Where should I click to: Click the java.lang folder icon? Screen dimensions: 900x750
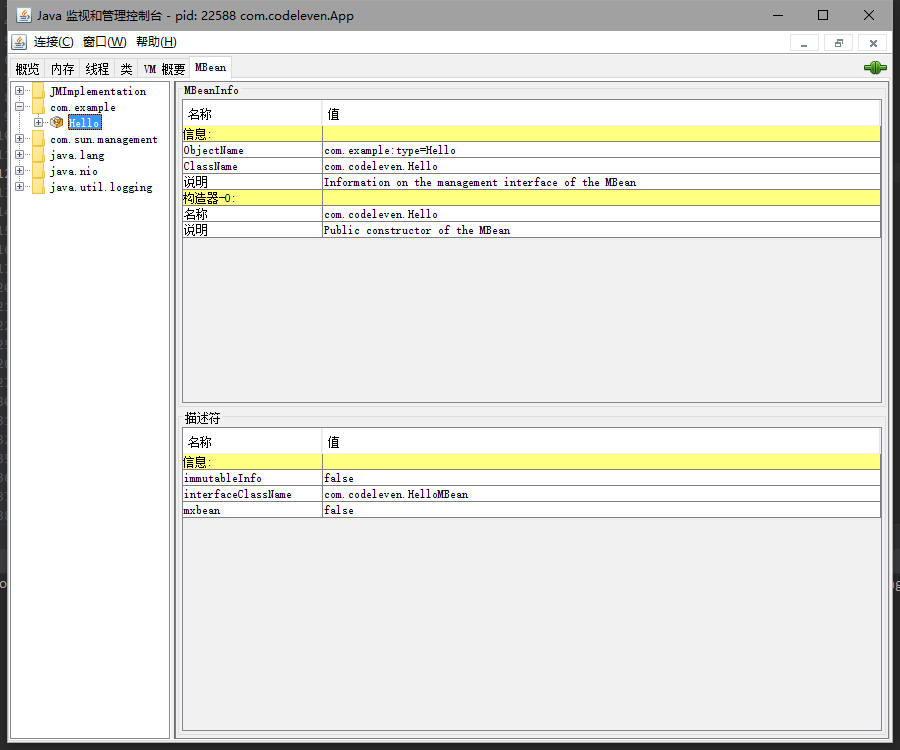pos(38,155)
